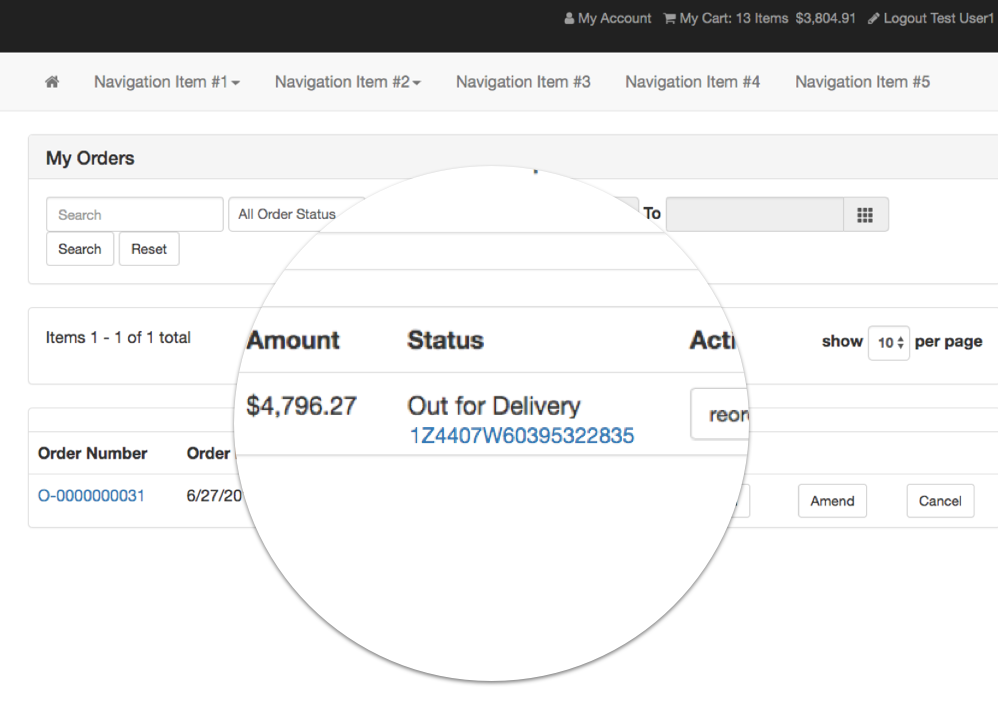
Task: Click the Cancel button
Action: pos(940,501)
